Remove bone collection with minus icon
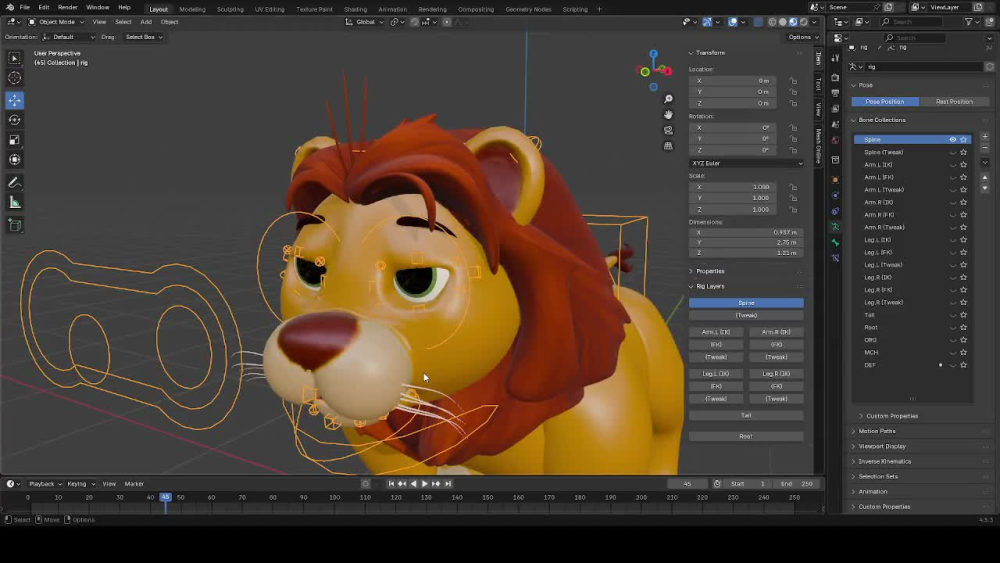 click(985, 148)
